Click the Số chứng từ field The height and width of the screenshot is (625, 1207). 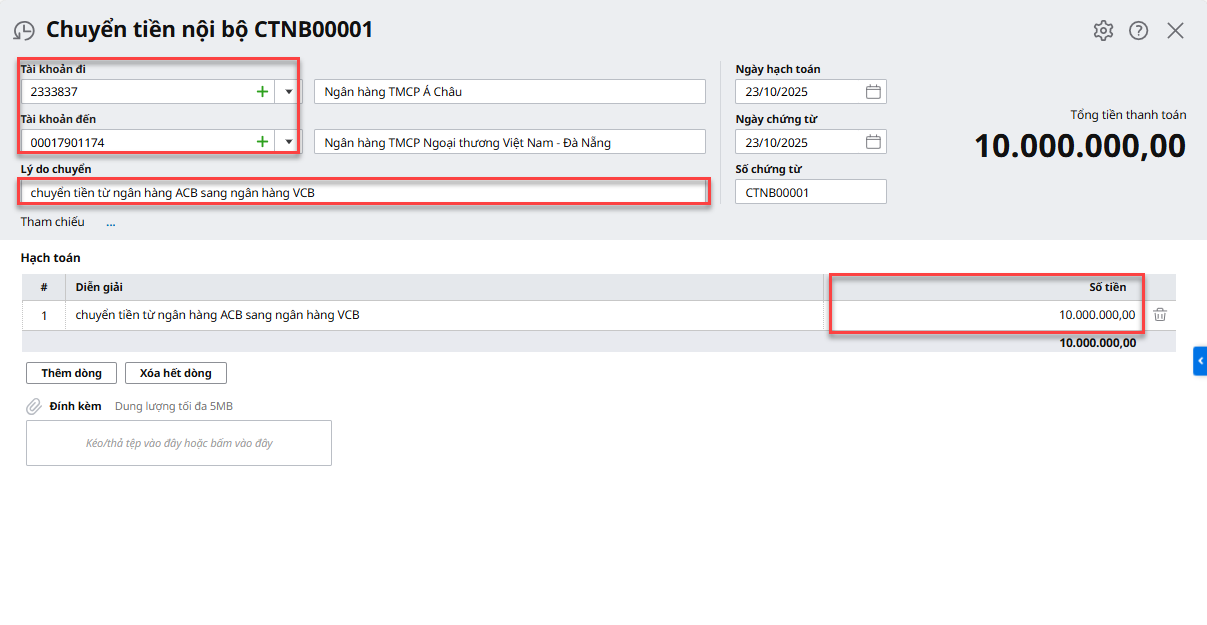(x=810, y=192)
